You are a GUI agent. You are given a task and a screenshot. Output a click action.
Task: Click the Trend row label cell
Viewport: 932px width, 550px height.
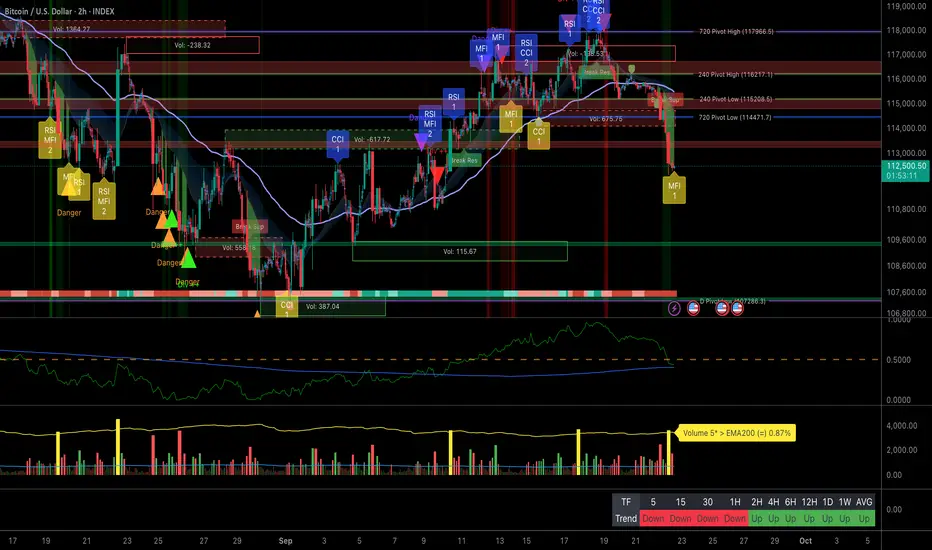[x=626, y=518]
